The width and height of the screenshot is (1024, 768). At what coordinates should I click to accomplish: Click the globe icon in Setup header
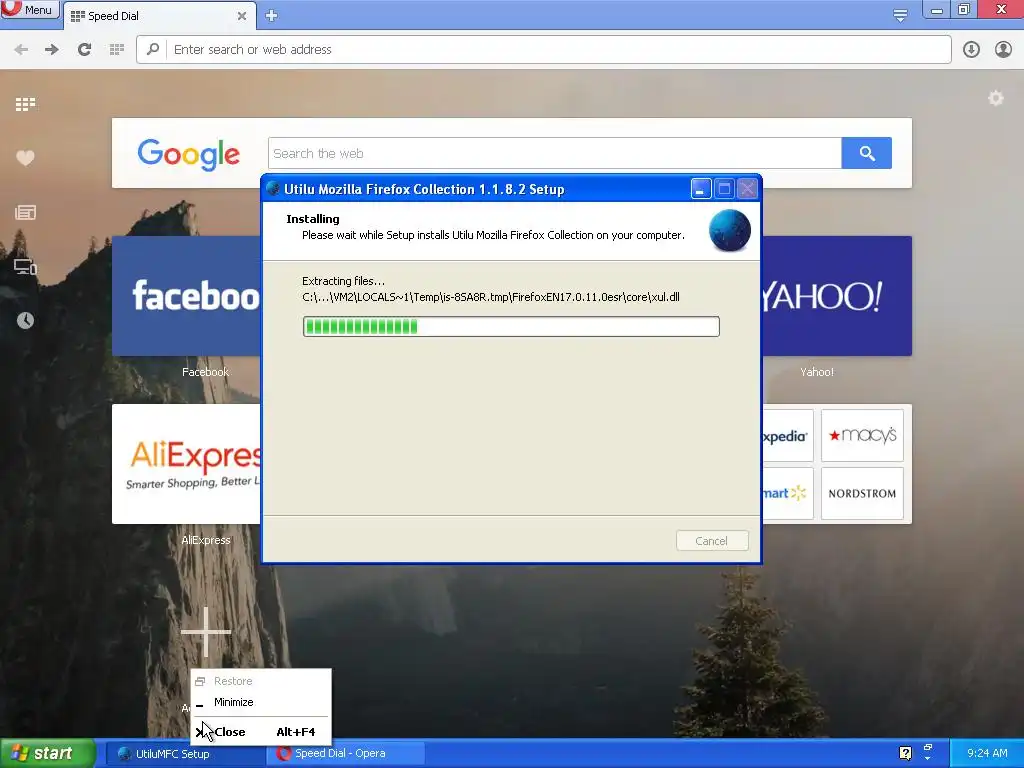point(729,231)
